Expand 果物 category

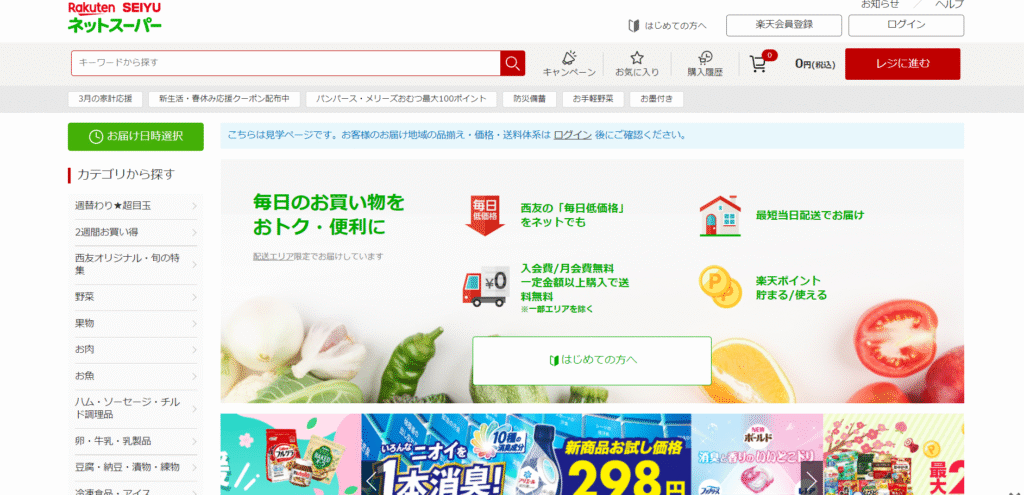pyautogui.click(x=135, y=323)
